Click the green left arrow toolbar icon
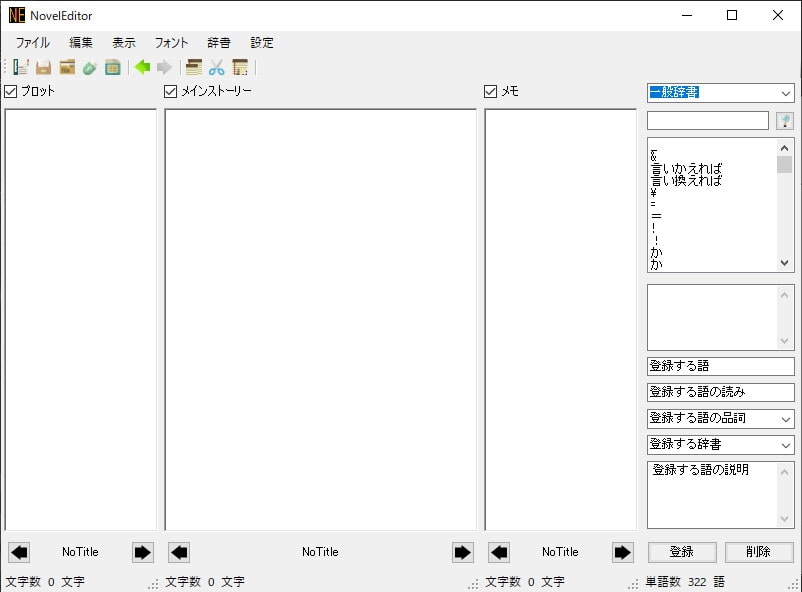Screen dimensions: 802x592 (x=142, y=67)
